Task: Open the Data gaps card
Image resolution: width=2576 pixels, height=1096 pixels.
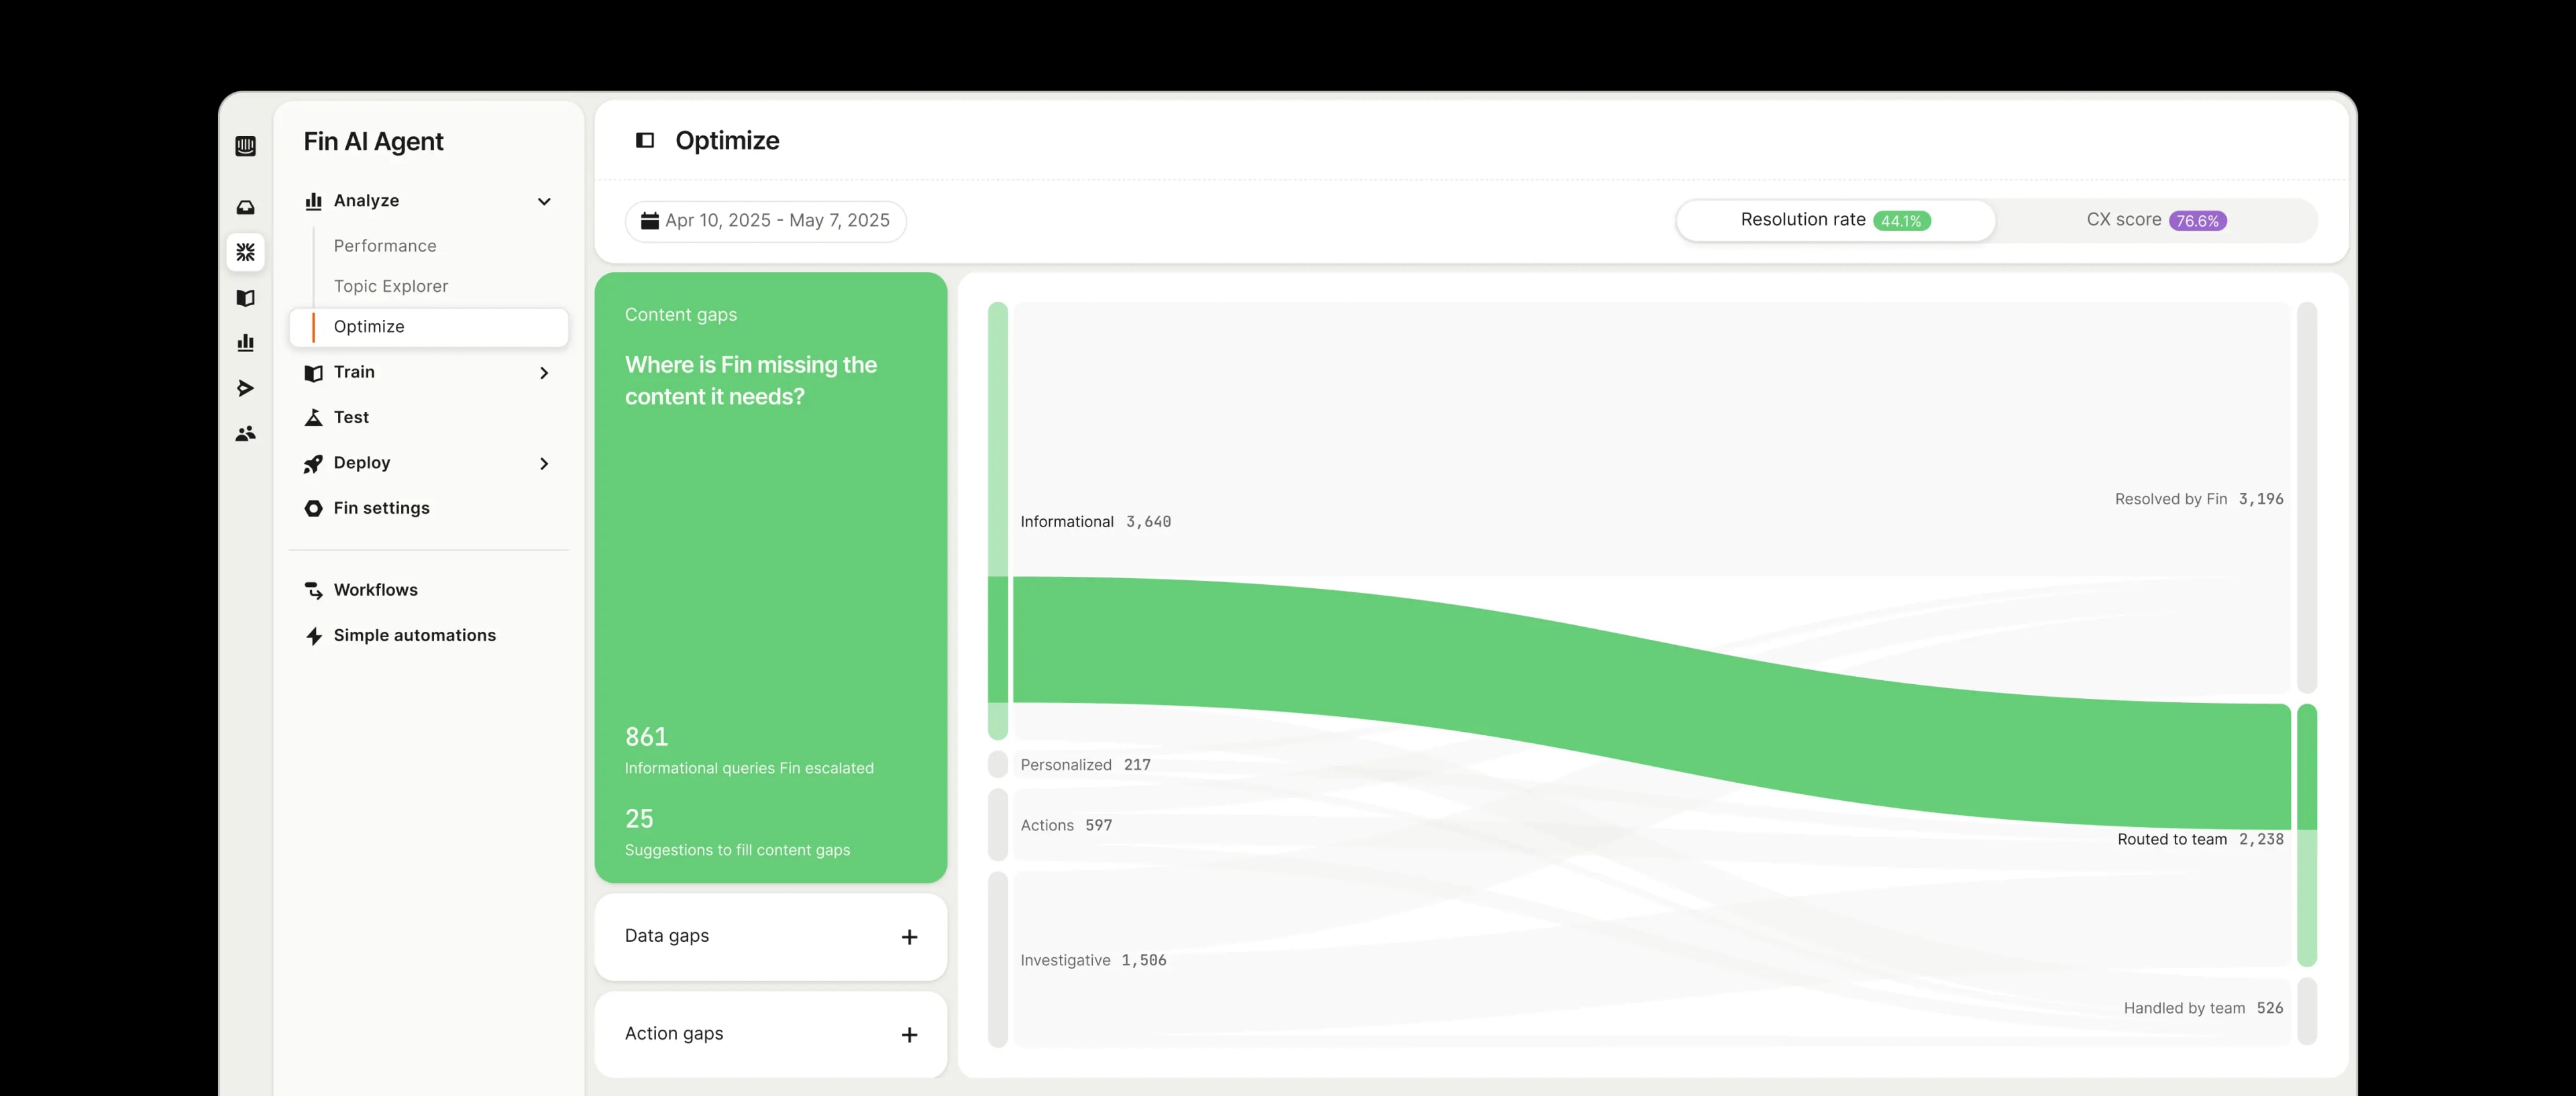Action: [770, 937]
